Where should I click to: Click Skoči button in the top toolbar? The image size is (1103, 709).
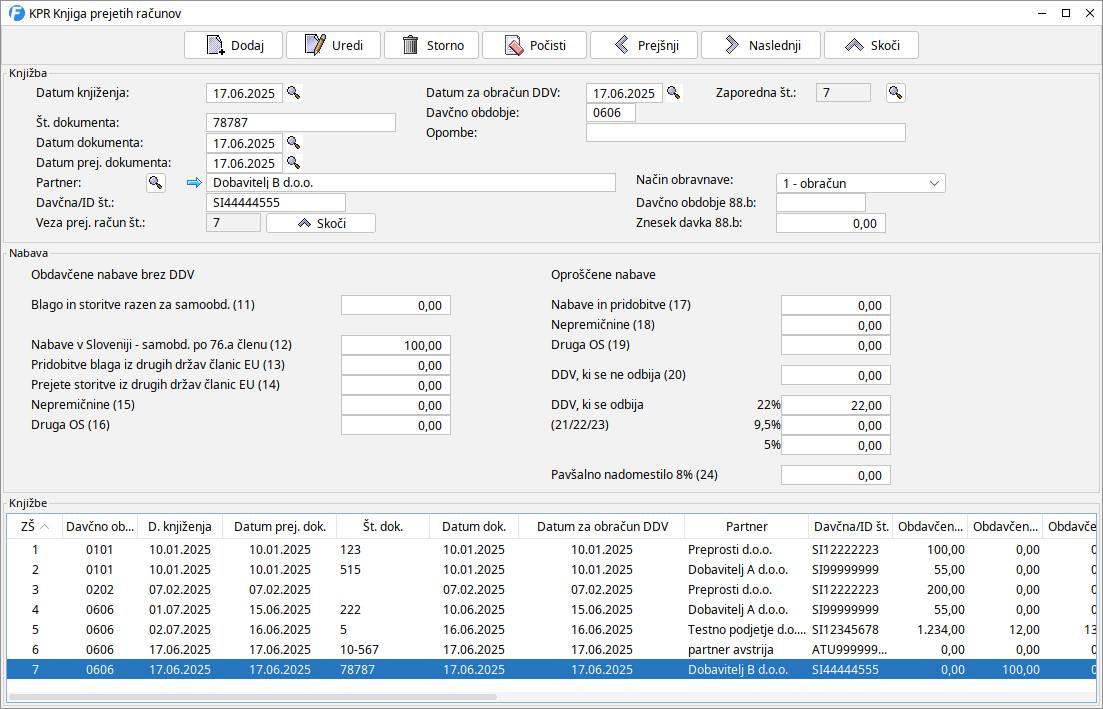(872, 45)
